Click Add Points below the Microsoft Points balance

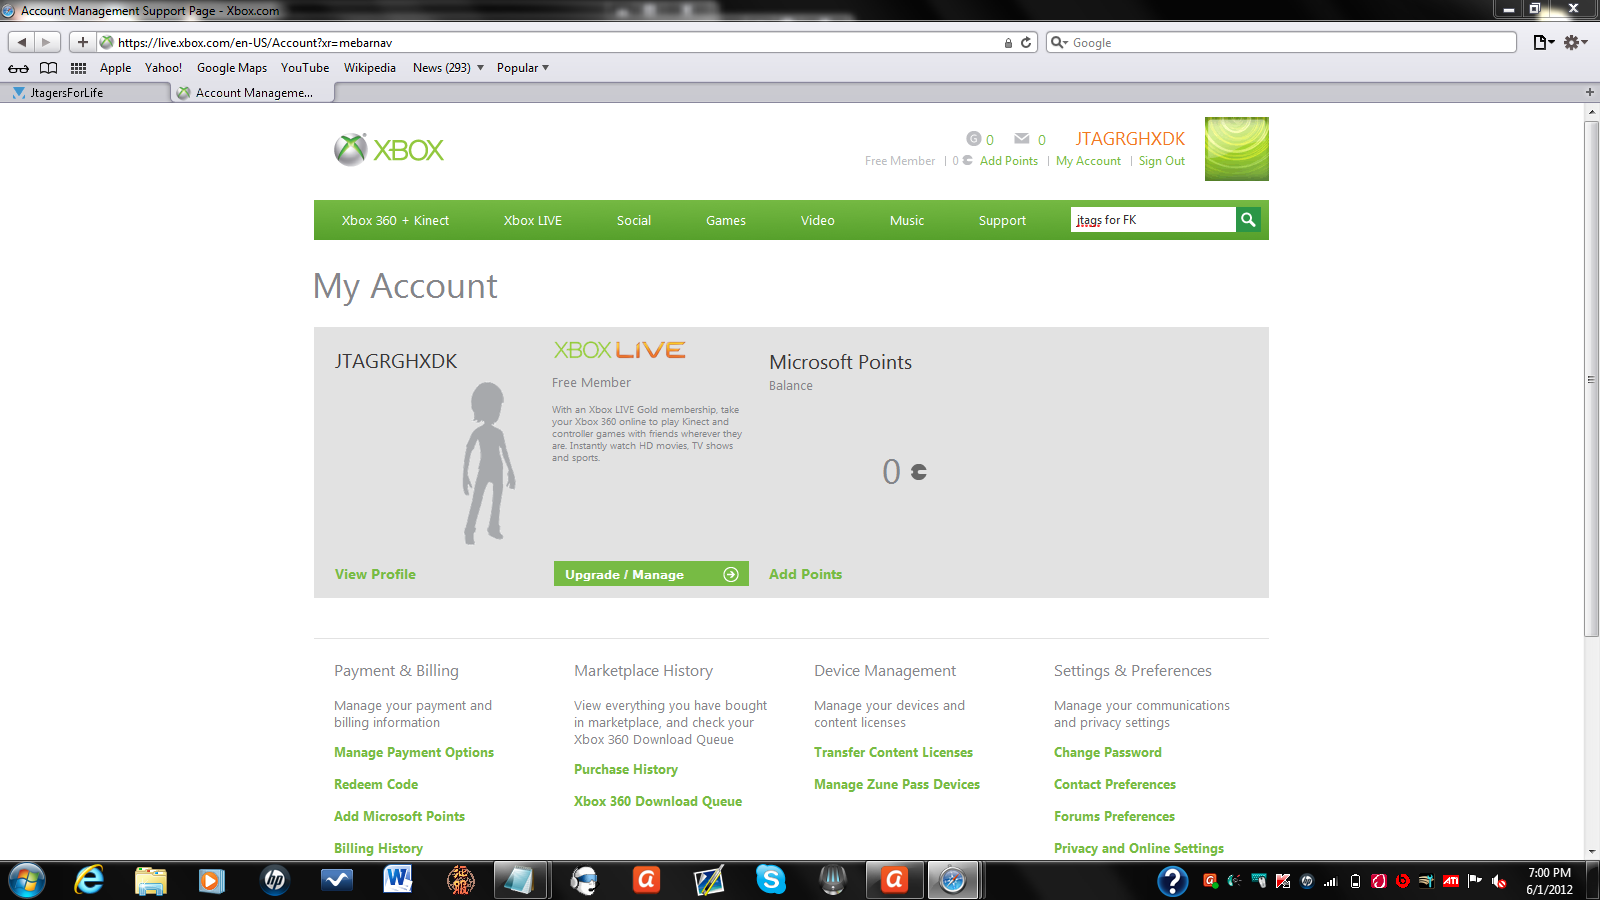[805, 574]
